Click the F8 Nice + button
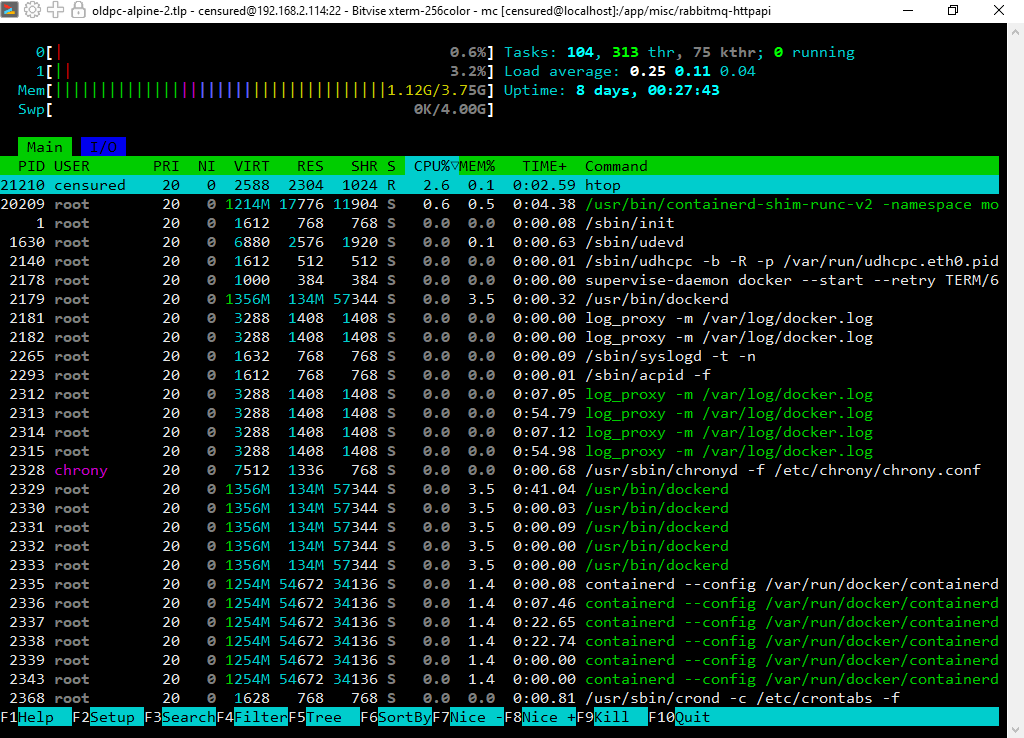Viewport: 1024px width, 738px height. pos(540,717)
